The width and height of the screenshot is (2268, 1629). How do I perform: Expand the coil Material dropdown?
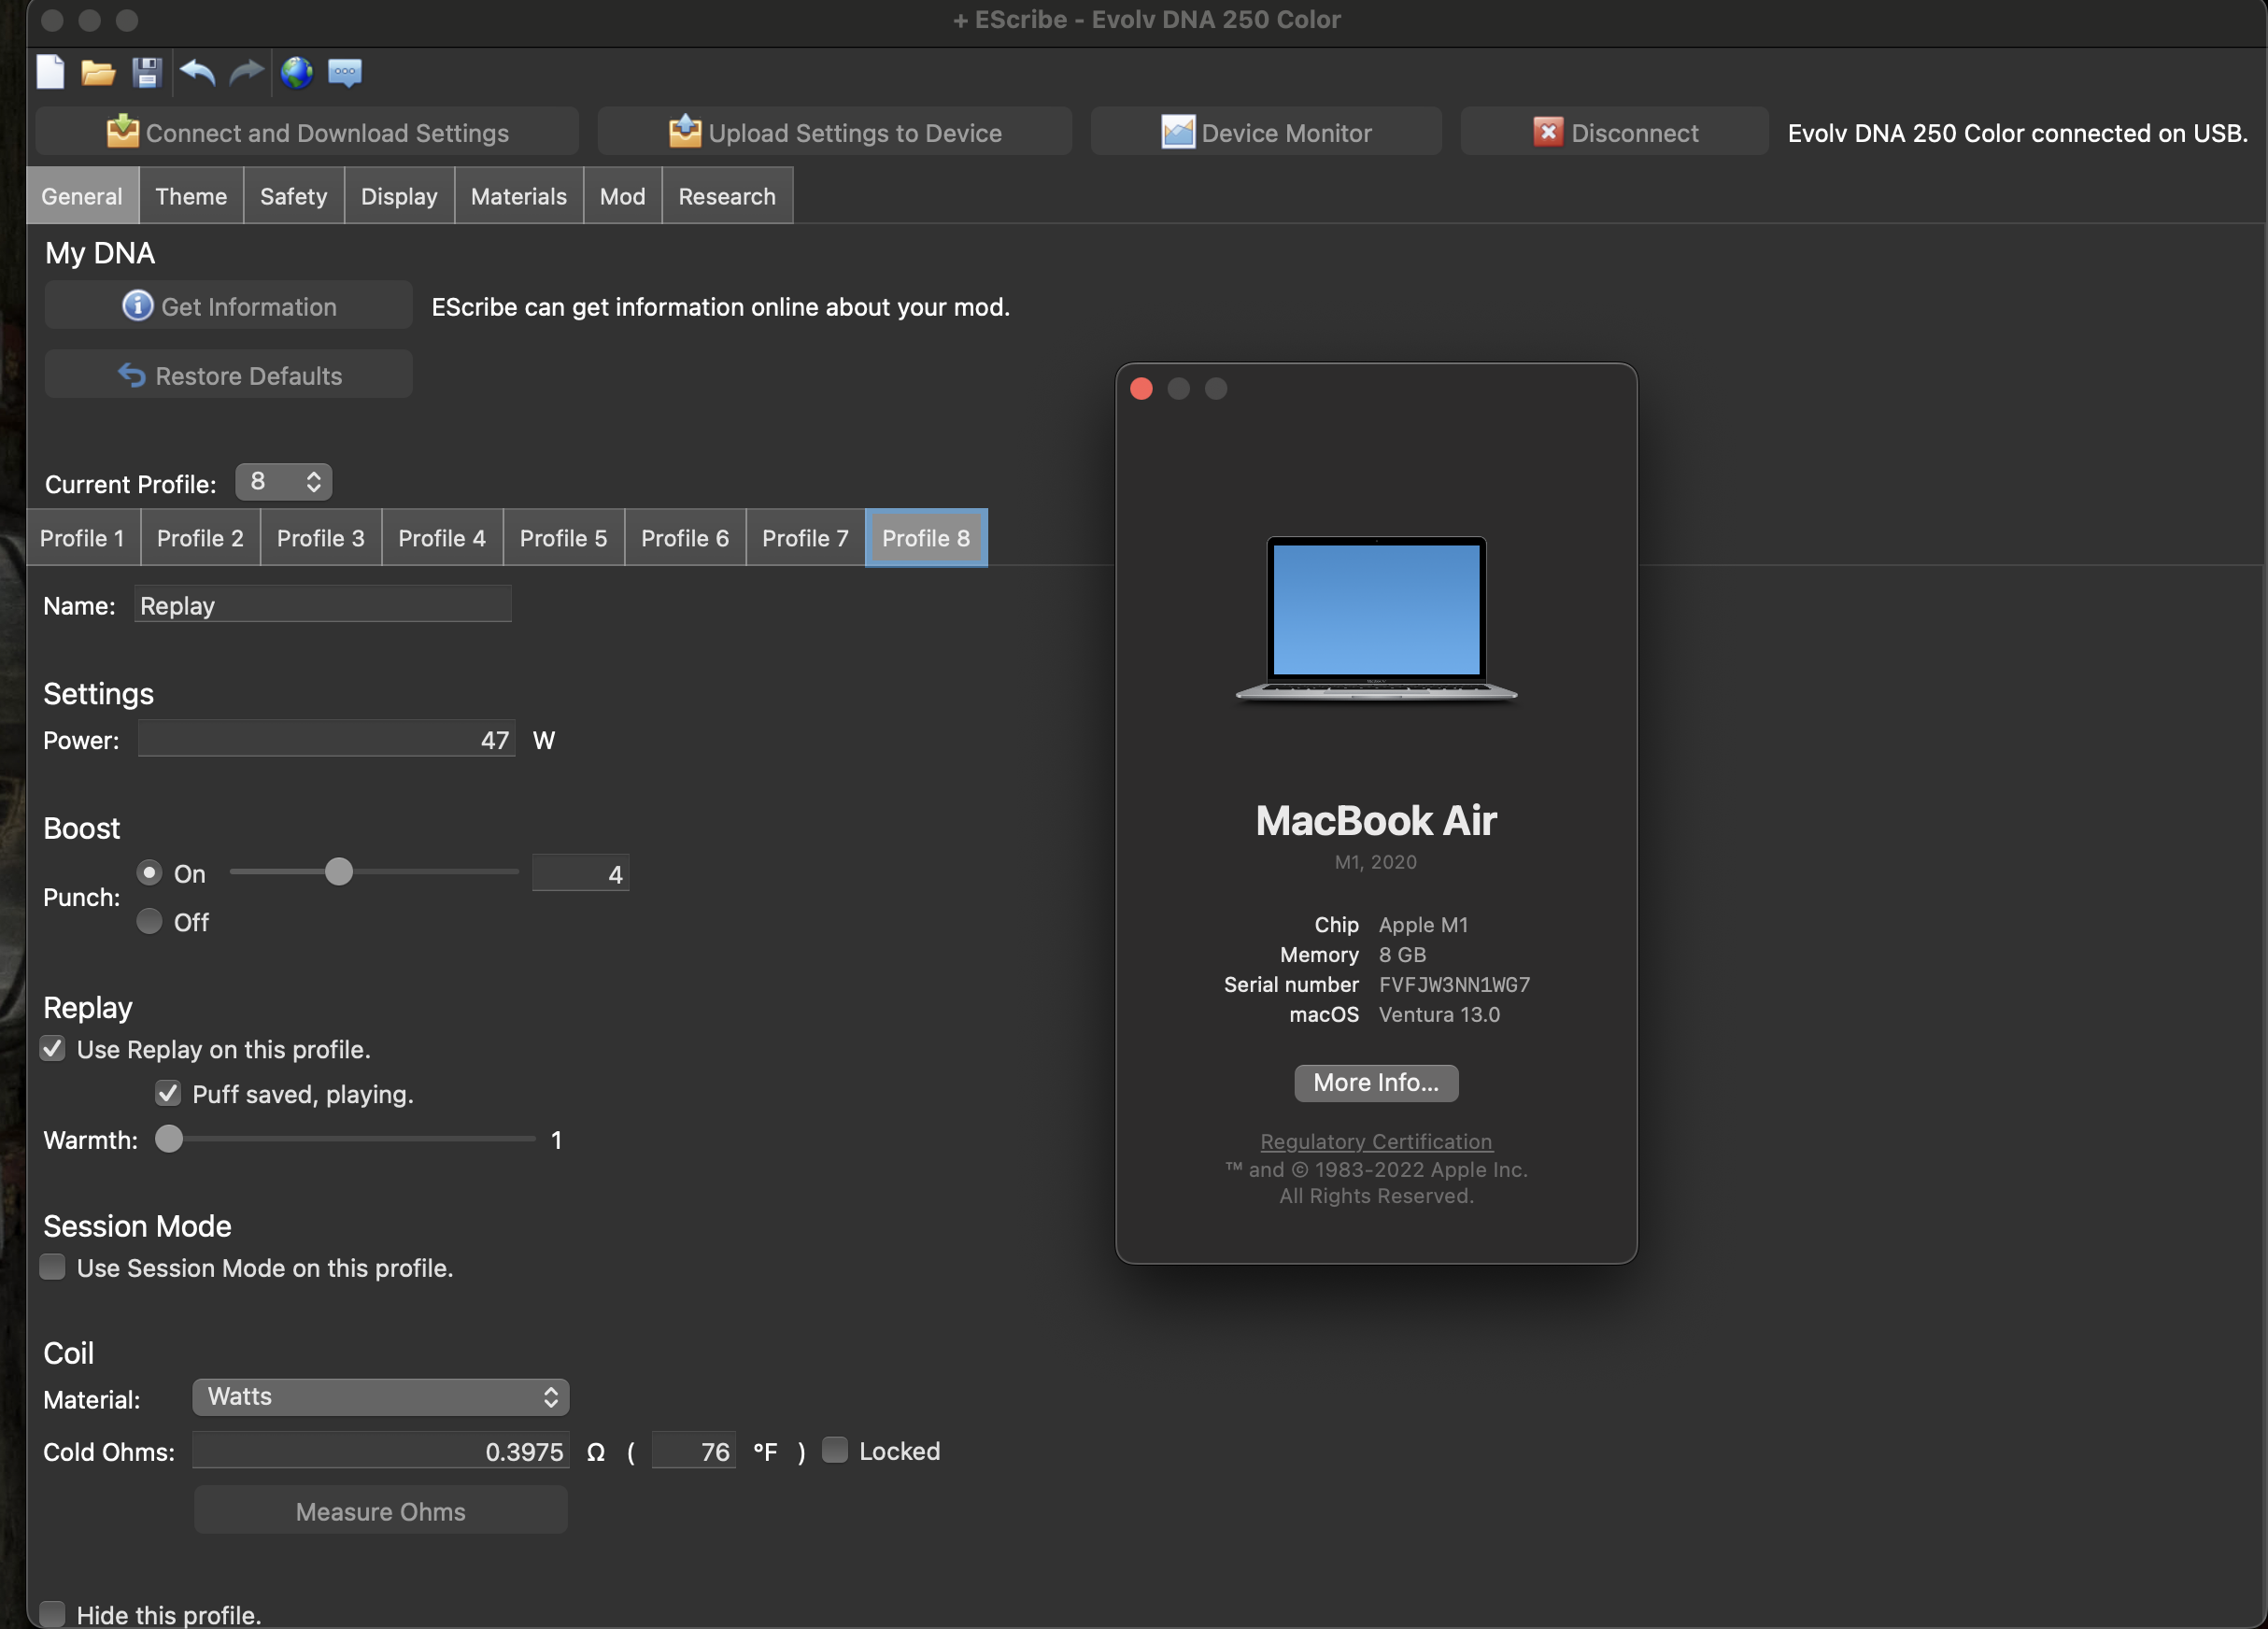pos(380,1397)
